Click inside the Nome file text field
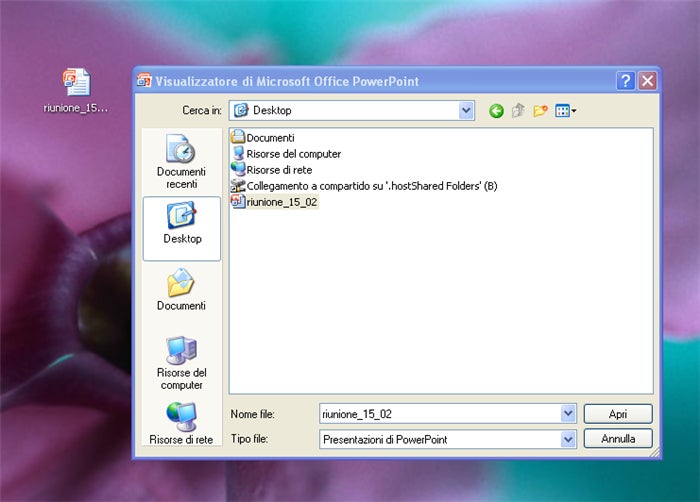Image resolution: width=700 pixels, height=502 pixels. pyautogui.click(x=440, y=414)
